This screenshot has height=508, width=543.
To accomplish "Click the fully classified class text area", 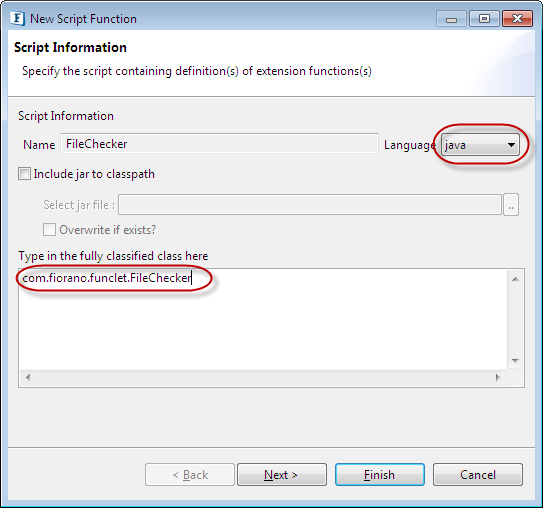I will [263, 319].
